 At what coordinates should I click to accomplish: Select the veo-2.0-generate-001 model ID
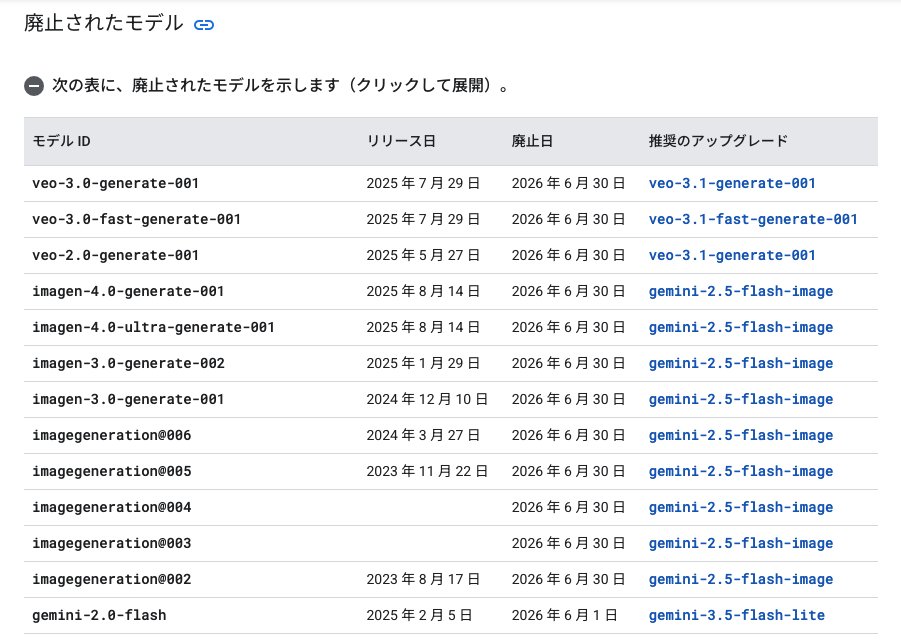pyautogui.click(x=115, y=255)
